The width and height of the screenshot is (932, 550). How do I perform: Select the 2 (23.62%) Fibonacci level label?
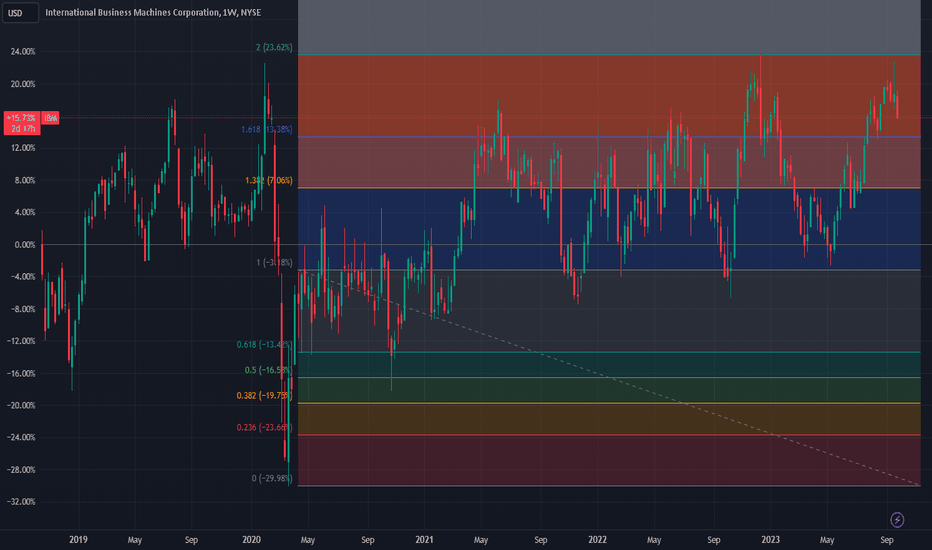coord(274,48)
